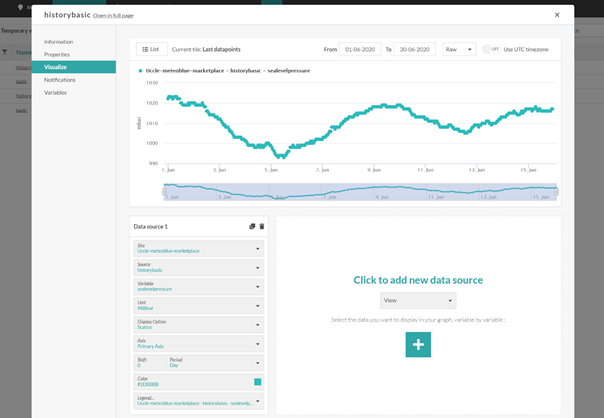The height and width of the screenshot is (418, 604).
Task: Open the Source dropdown historybasic
Action: point(199,267)
